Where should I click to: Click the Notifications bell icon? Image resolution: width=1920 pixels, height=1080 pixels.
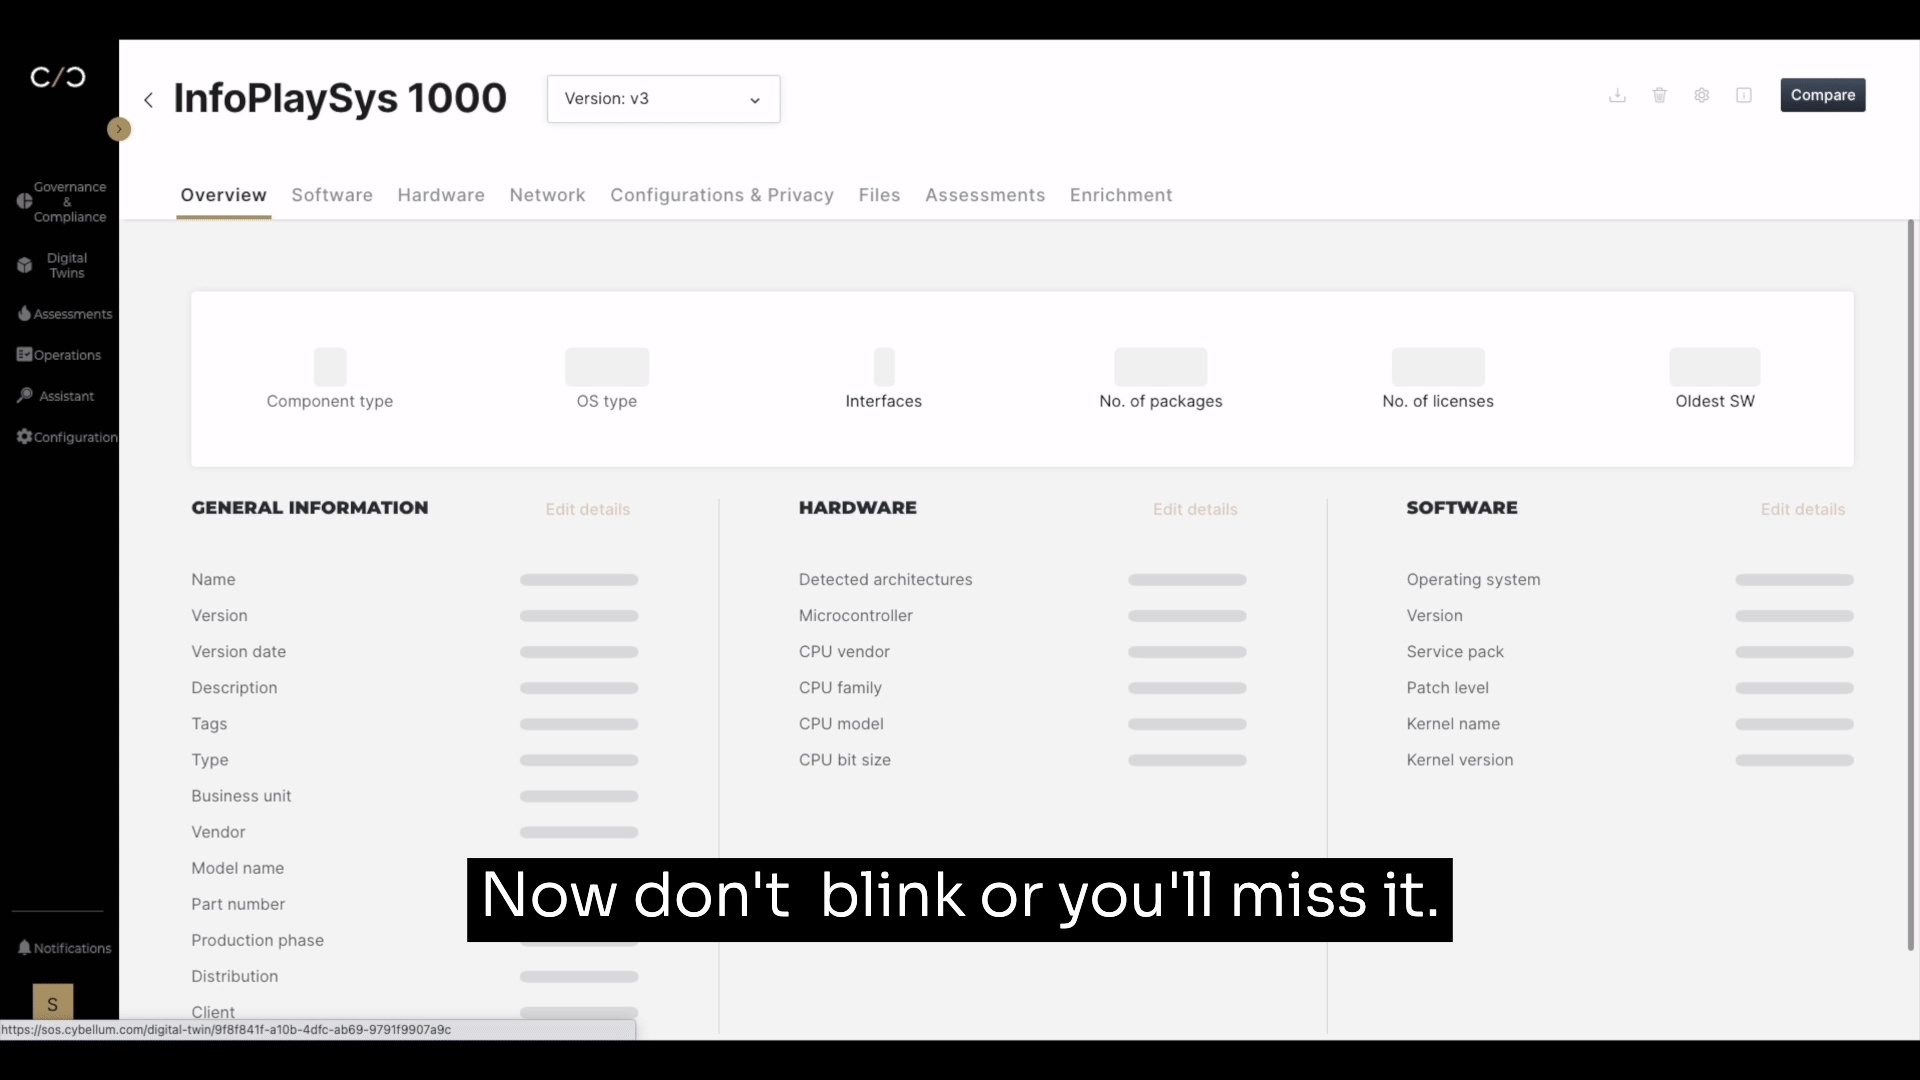click(25, 947)
